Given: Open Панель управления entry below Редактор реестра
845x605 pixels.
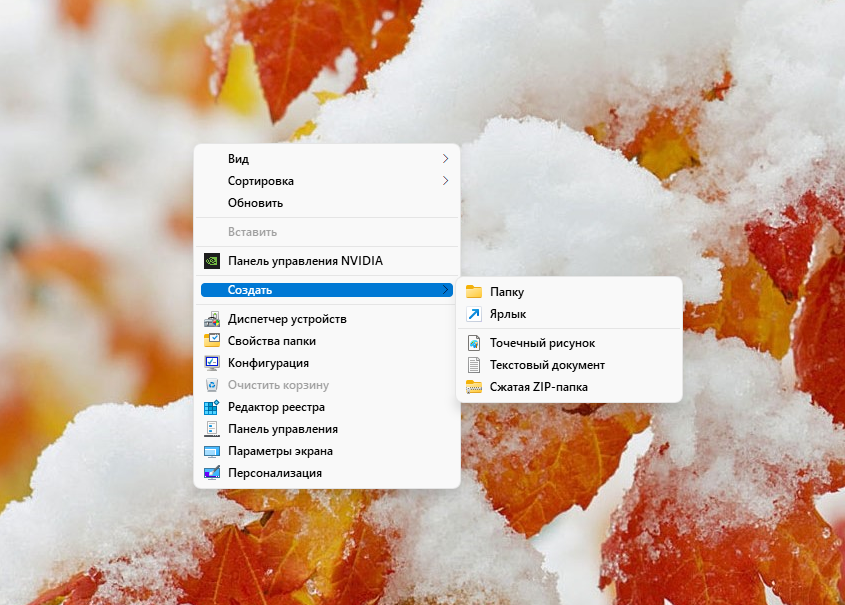Looking at the screenshot, I should tap(327, 429).
